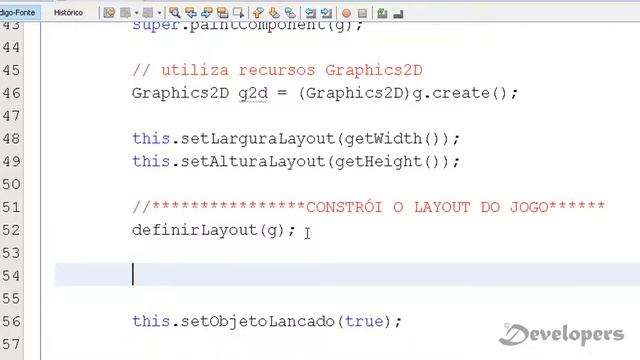Click line number 45 in the gutter

coord(11,71)
